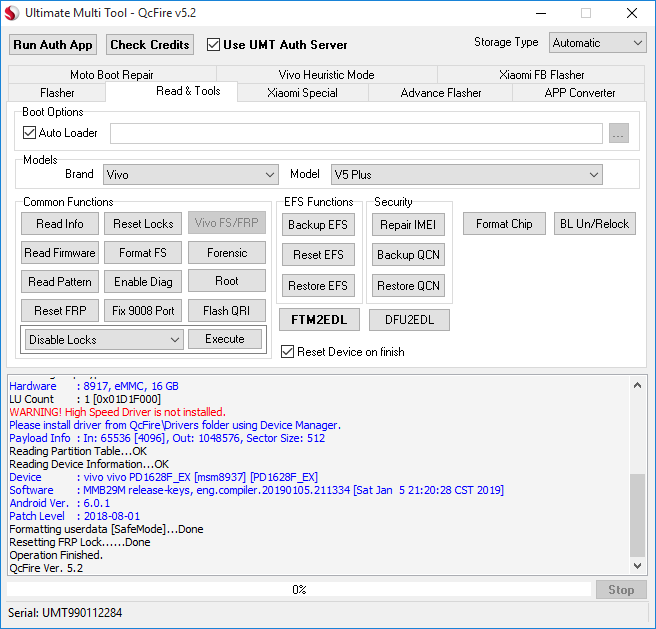Image resolution: width=656 pixels, height=629 pixels.
Task: Close the QcFire window
Action: tap(632, 13)
